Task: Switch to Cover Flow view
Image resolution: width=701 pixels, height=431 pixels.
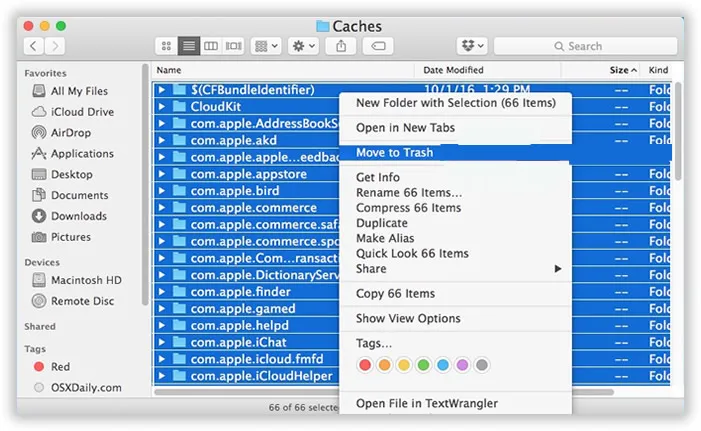Action: tap(234, 46)
